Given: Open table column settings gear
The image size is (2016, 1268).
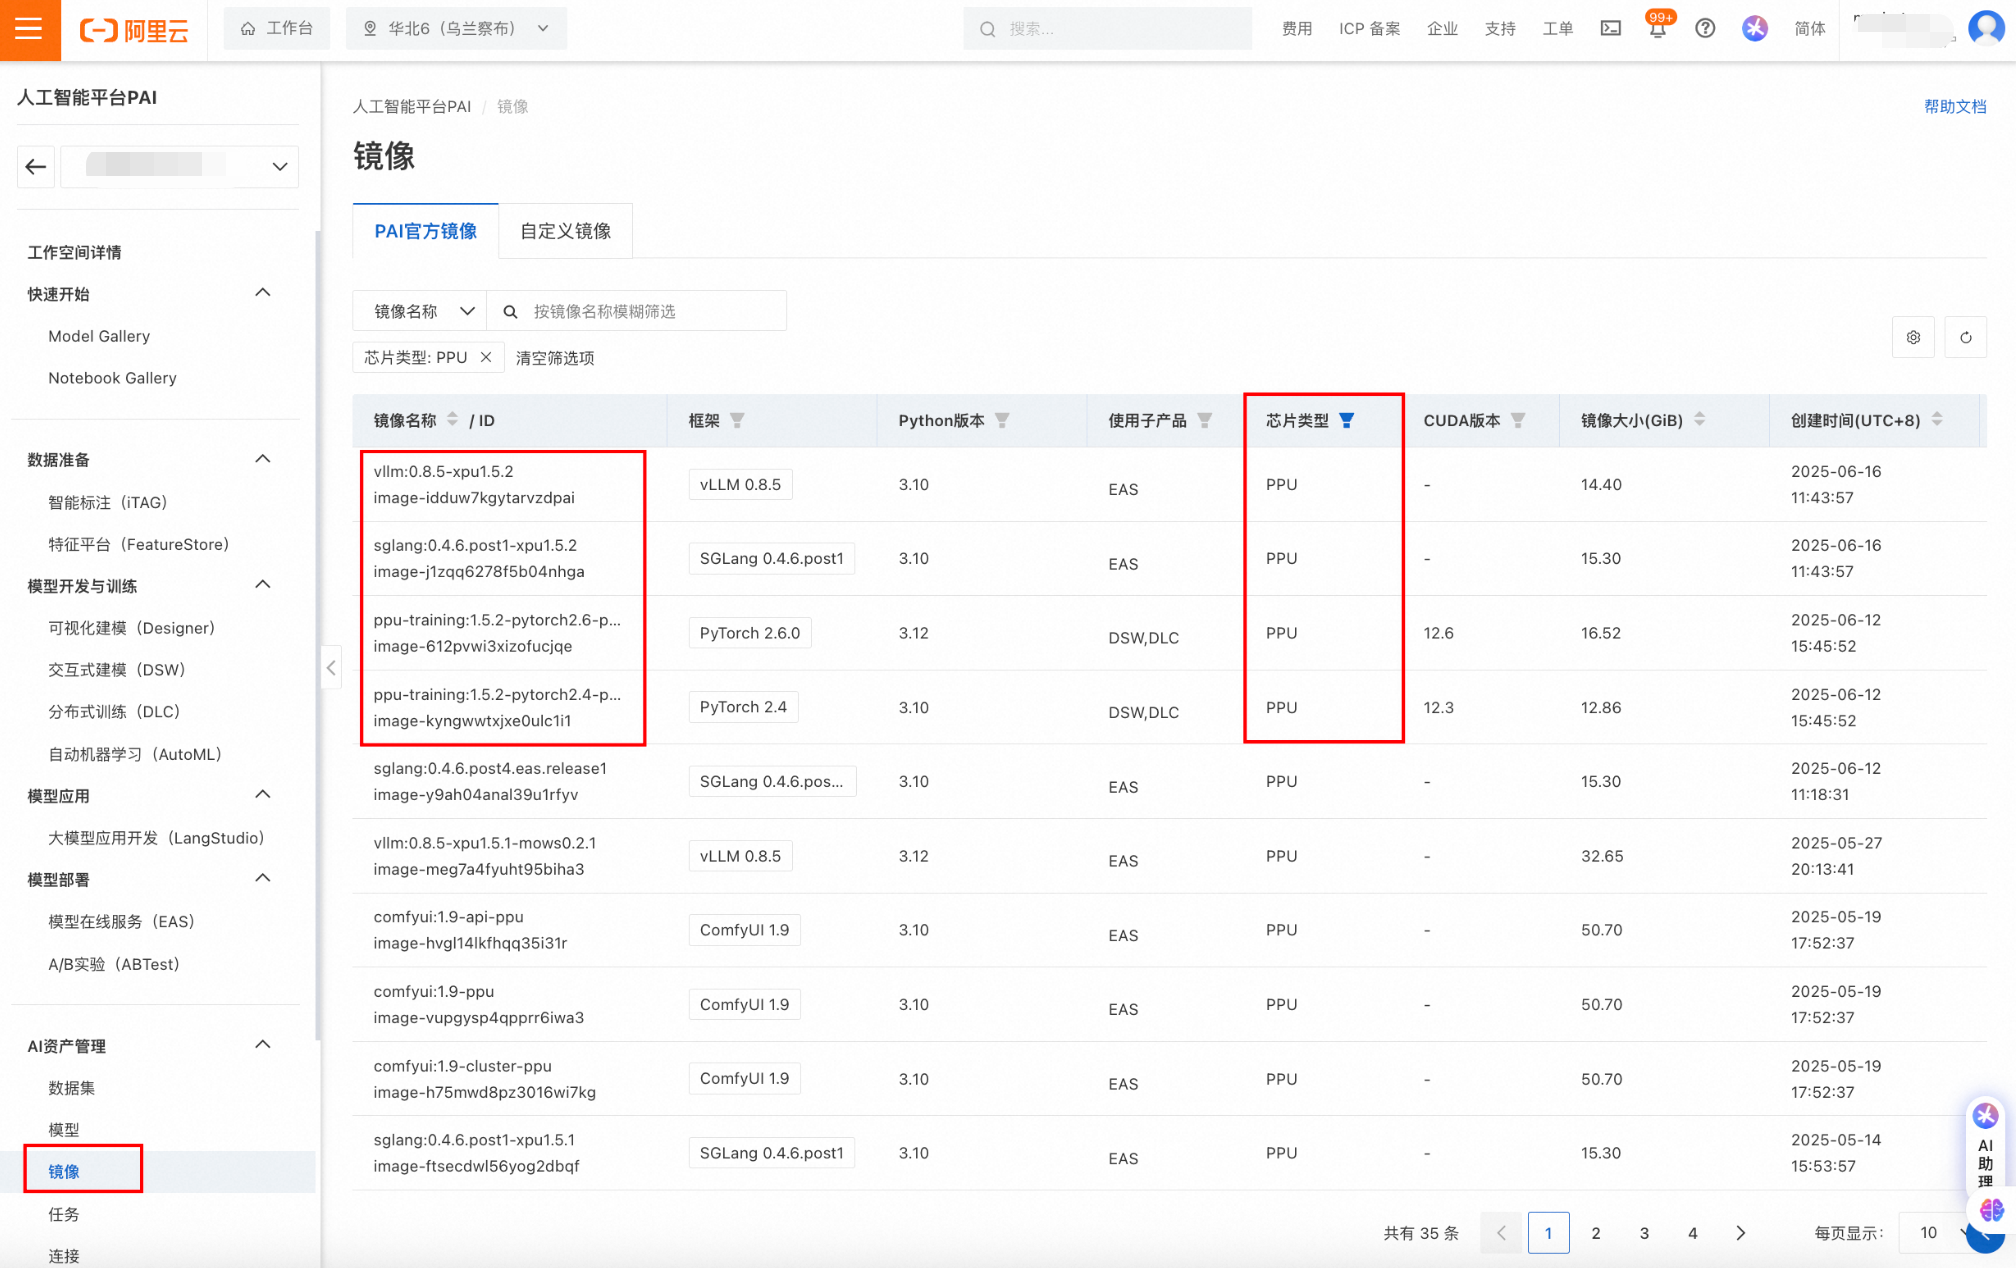Looking at the screenshot, I should (1913, 337).
